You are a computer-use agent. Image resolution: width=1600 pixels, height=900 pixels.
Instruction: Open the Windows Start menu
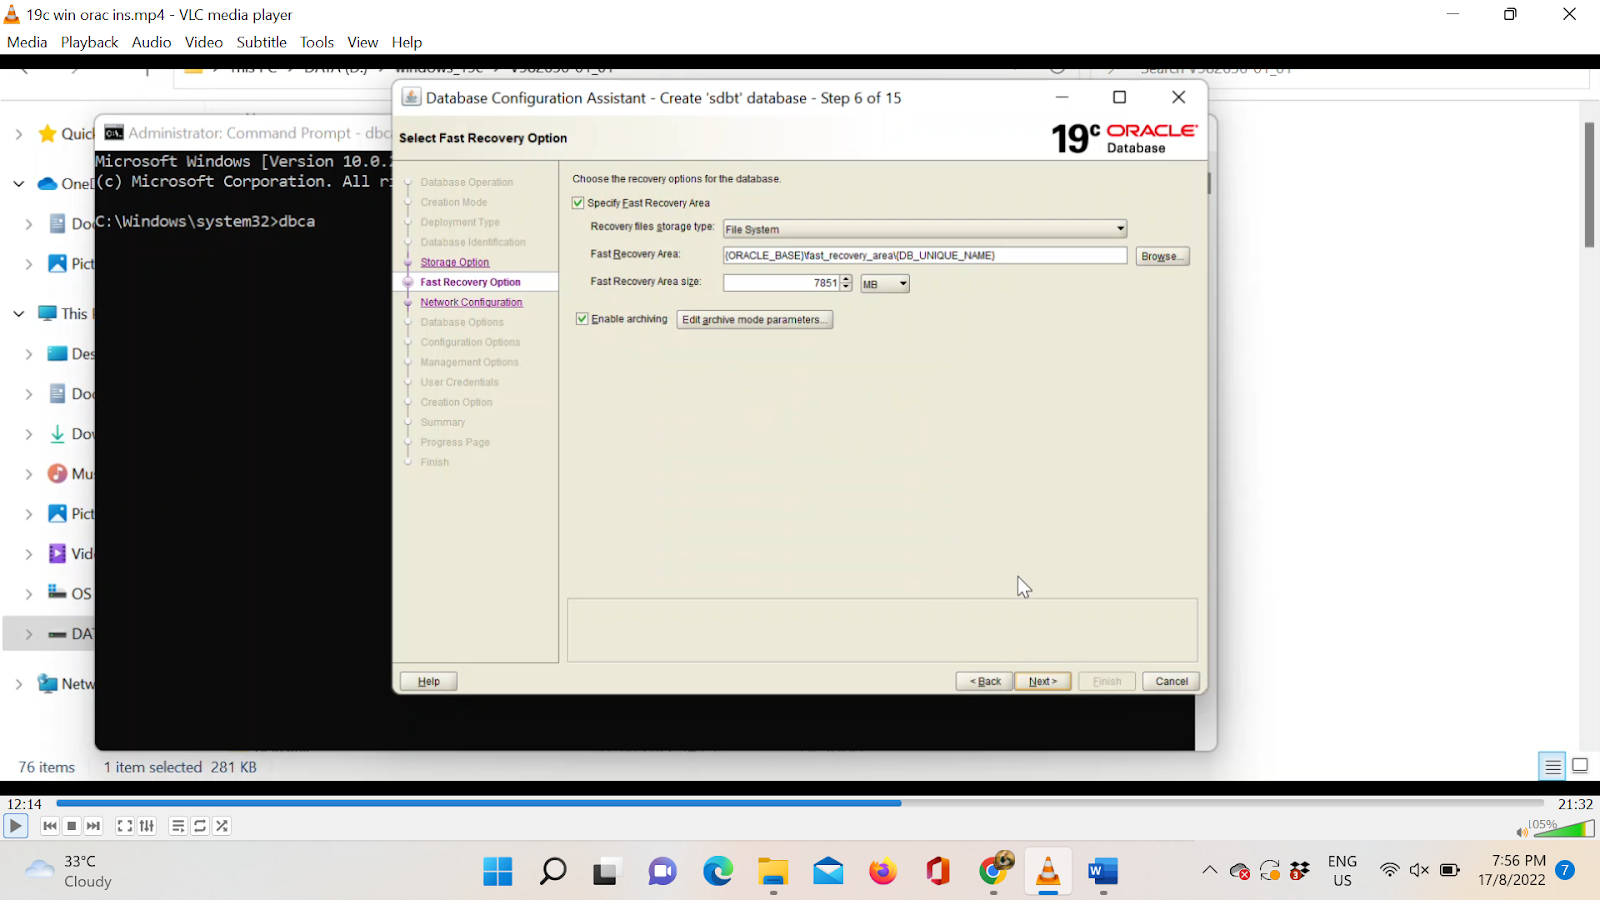tap(498, 871)
